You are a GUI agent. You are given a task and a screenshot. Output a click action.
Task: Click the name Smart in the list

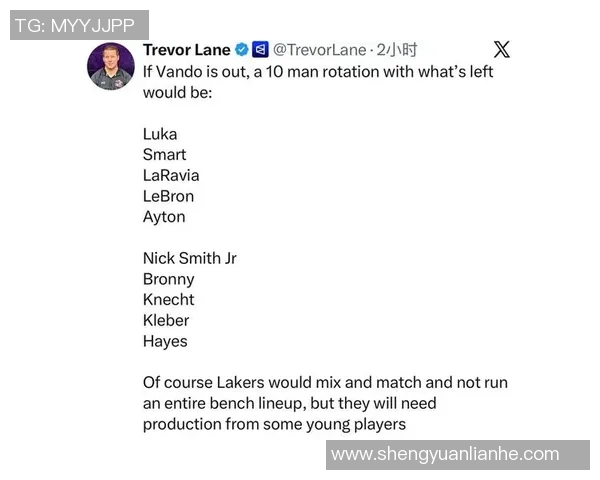point(165,155)
